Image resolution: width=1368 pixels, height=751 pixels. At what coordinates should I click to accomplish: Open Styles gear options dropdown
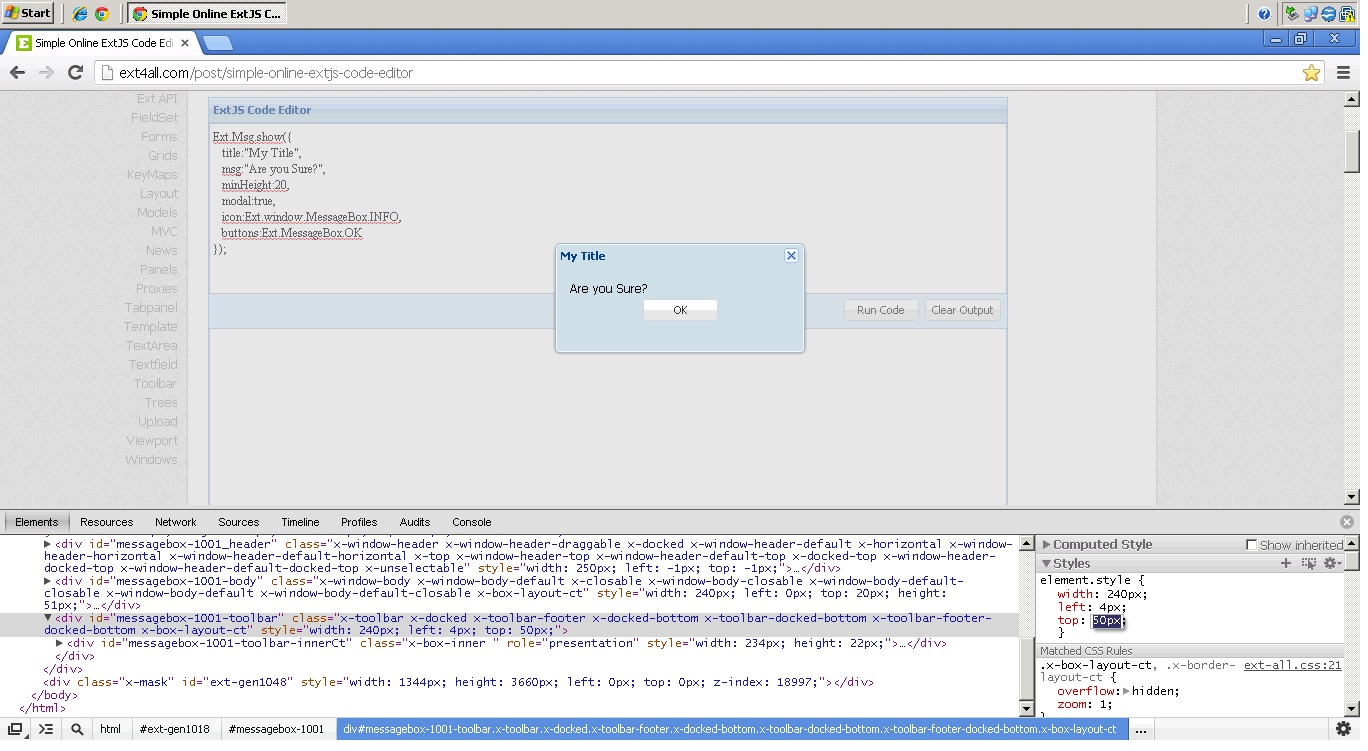[1331, 564]
